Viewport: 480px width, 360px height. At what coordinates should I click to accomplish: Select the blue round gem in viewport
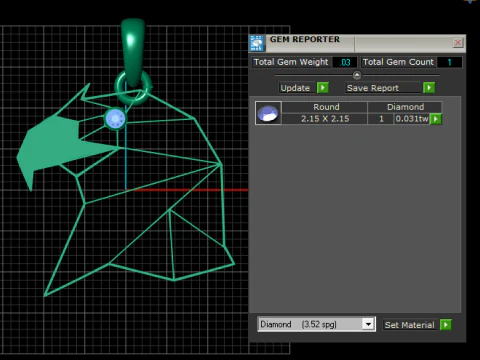(115, 119)
